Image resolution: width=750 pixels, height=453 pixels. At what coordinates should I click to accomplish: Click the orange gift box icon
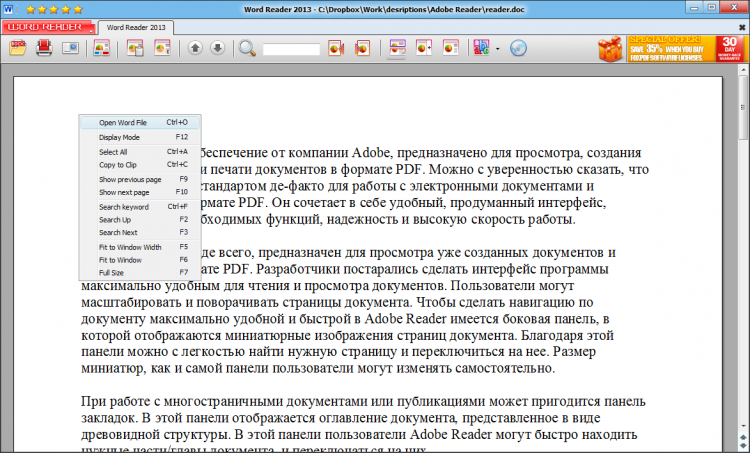[x=610, y=49]
